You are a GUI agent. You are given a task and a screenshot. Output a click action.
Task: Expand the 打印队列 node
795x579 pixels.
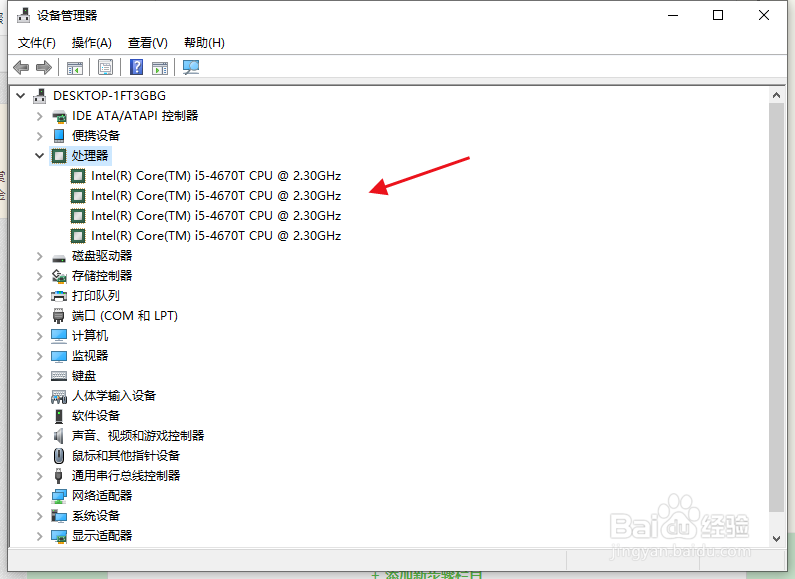(39, 296)
